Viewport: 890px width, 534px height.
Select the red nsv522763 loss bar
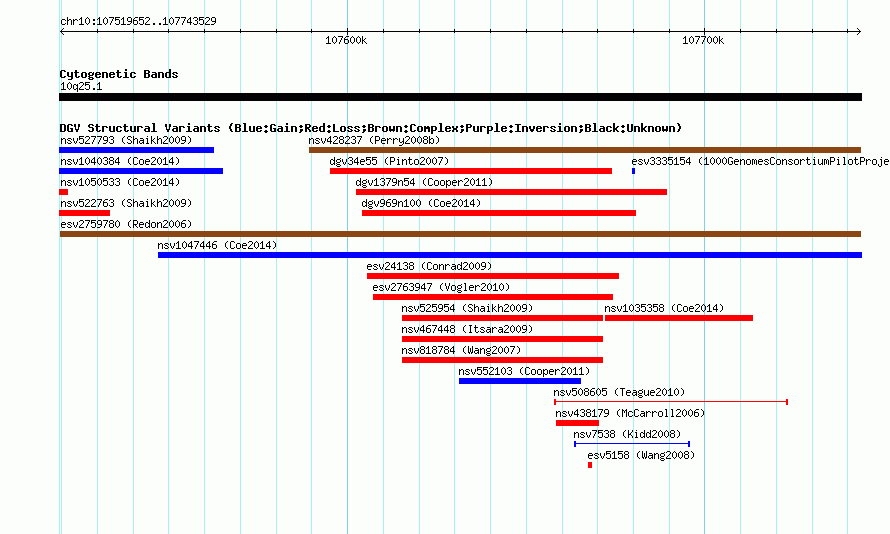click(x=85, y=213)
